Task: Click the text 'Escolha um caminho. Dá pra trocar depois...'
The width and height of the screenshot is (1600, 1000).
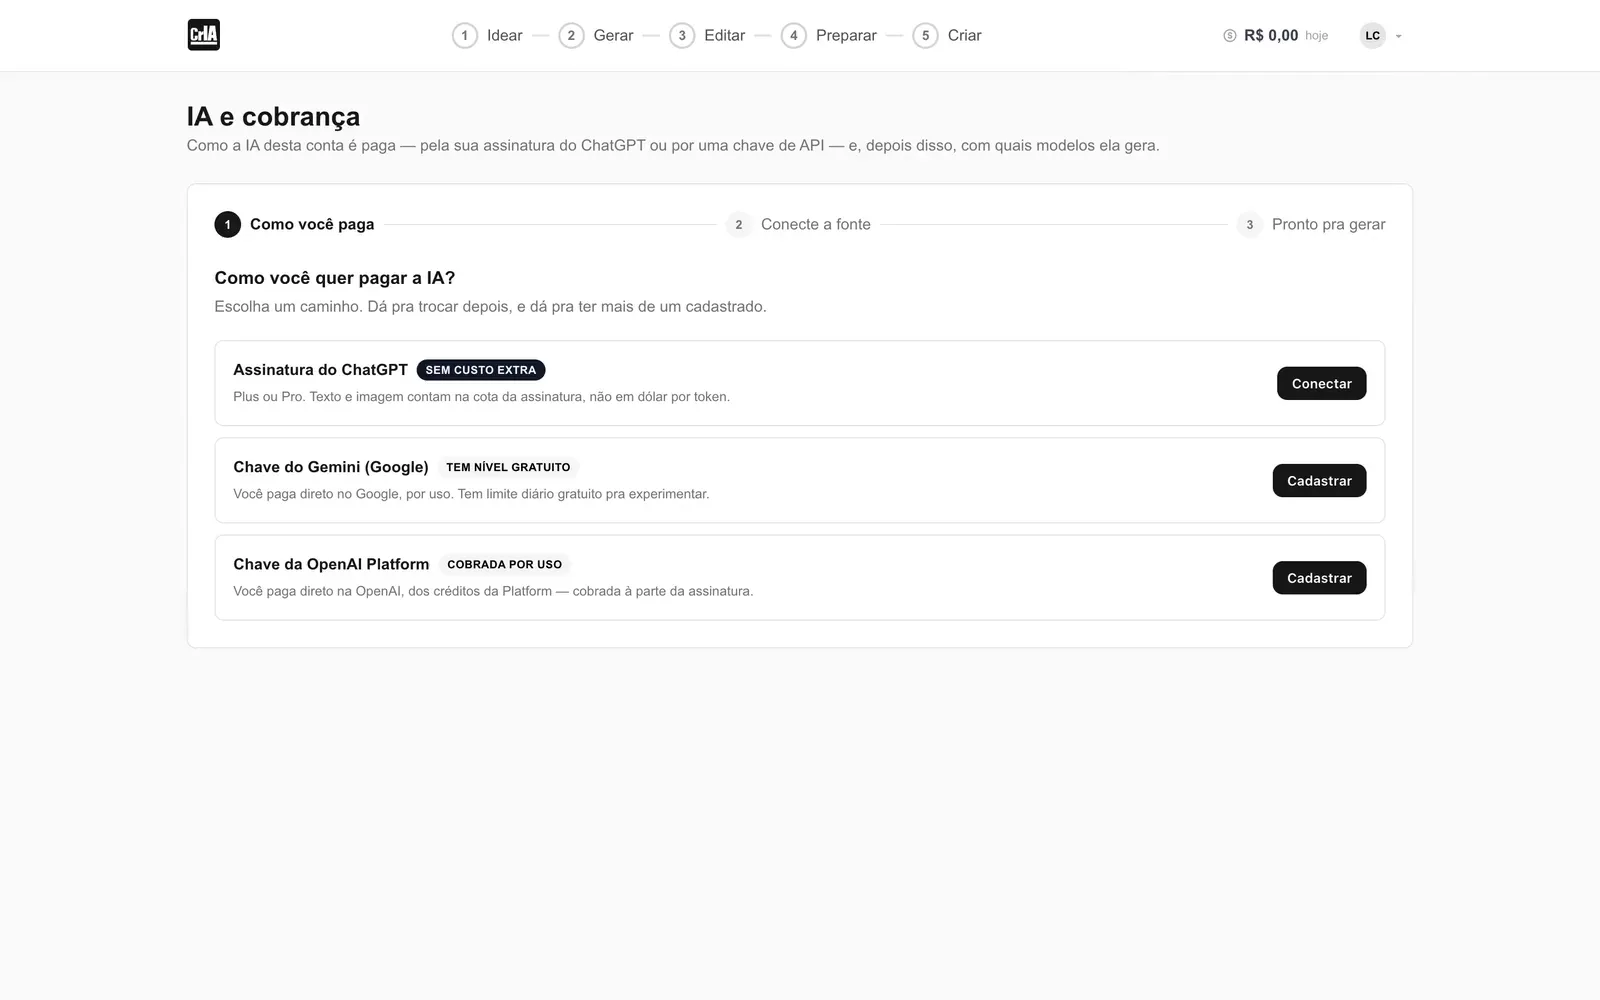Action: (x=490, y=307)
